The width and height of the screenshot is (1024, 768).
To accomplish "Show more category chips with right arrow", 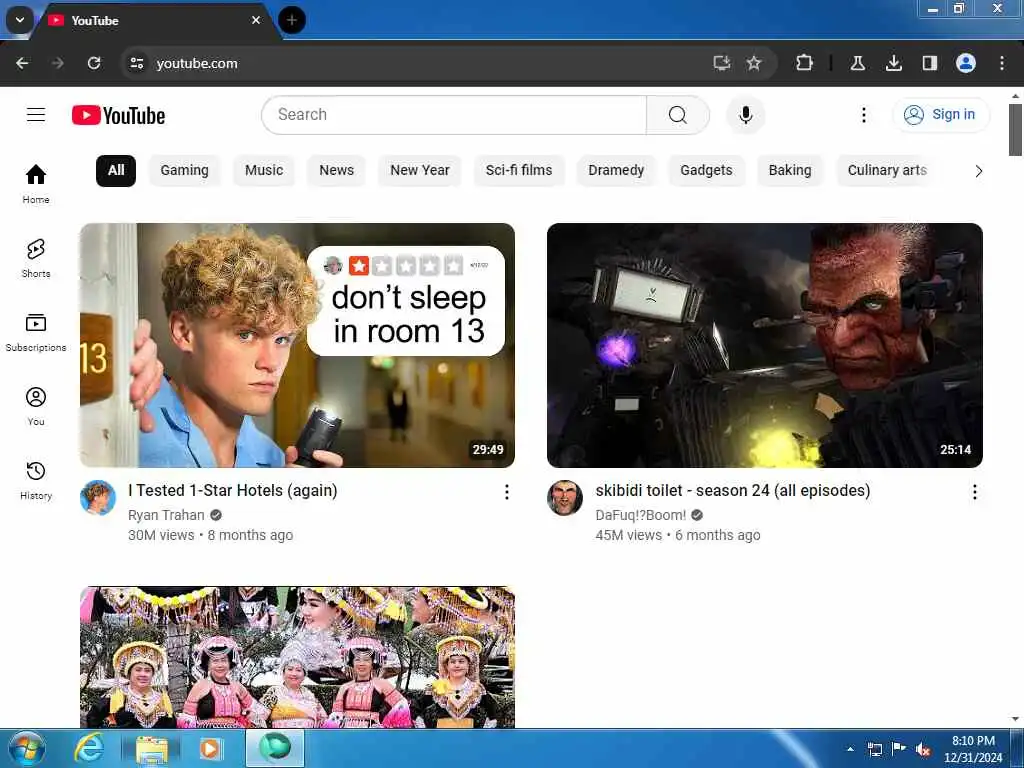I will click(978, 171).
